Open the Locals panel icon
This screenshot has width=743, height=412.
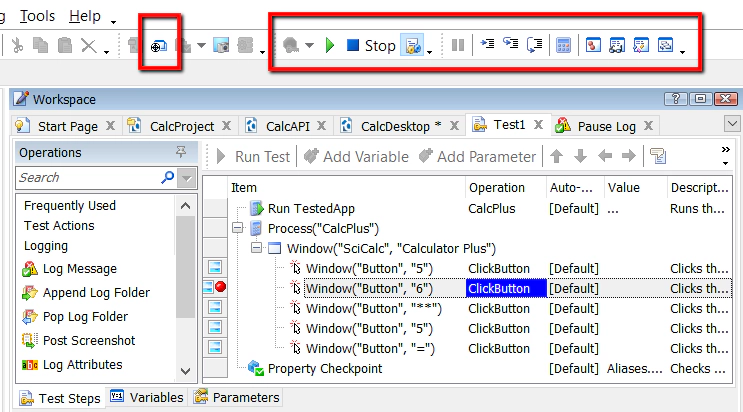point(641,45)
